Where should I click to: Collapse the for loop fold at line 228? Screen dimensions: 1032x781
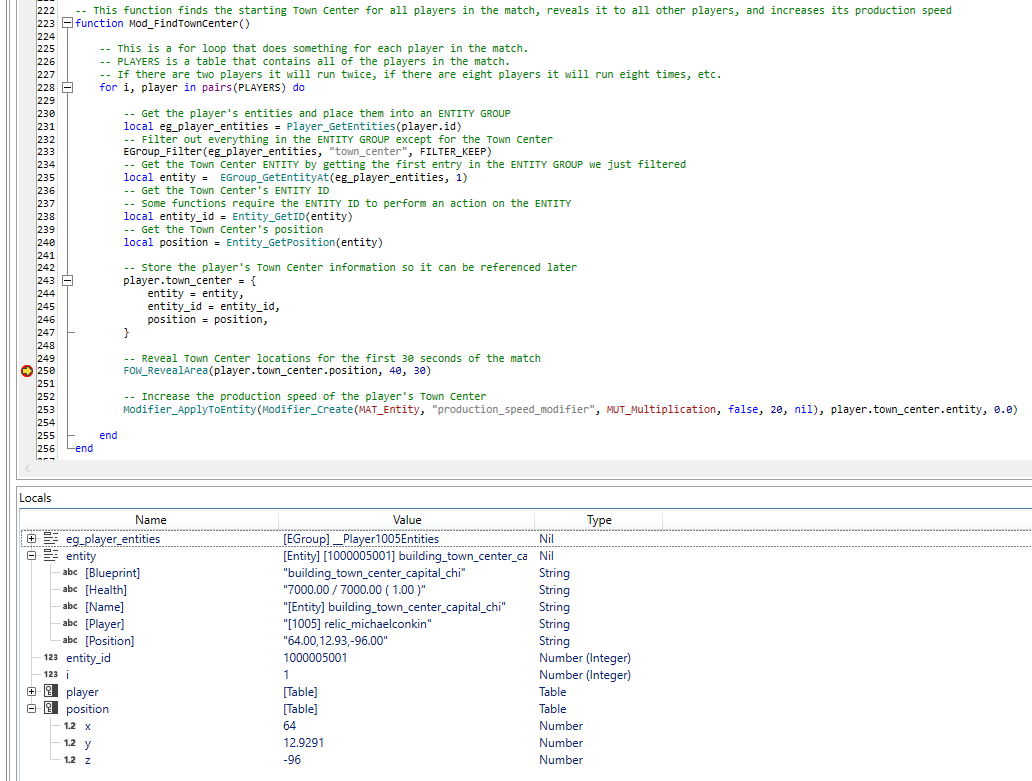pos(67,88)
